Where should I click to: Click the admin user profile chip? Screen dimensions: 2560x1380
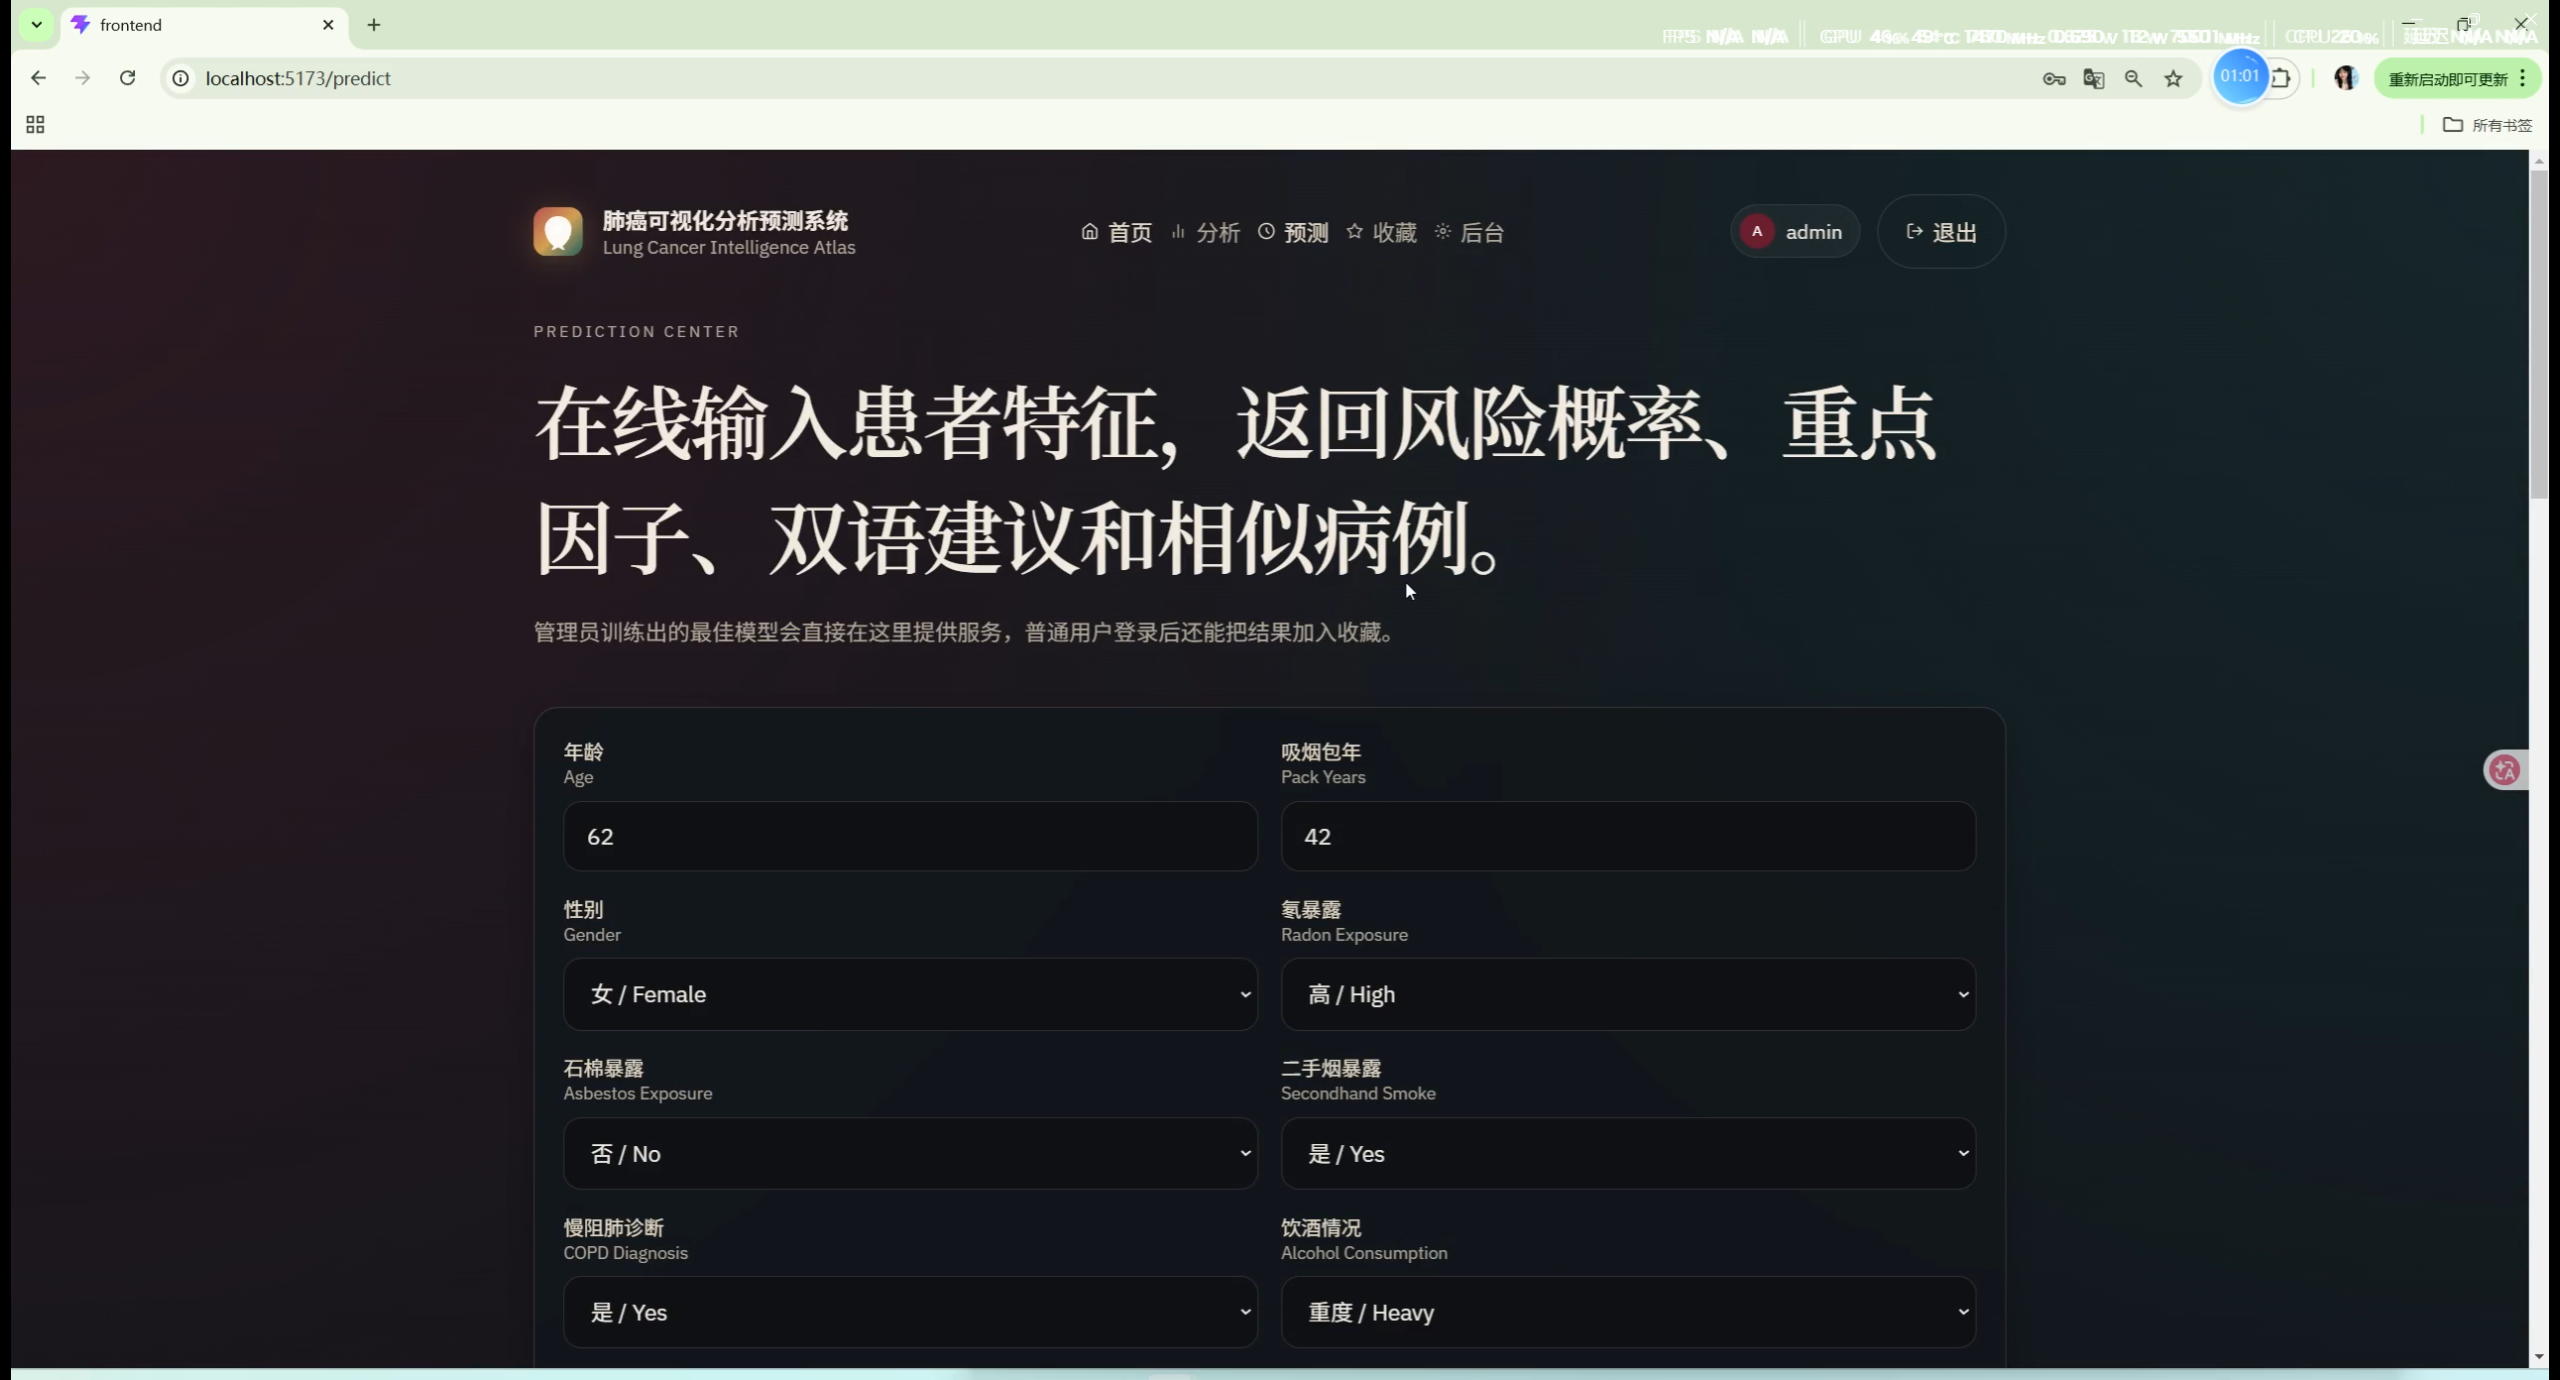pos(1795,232)
